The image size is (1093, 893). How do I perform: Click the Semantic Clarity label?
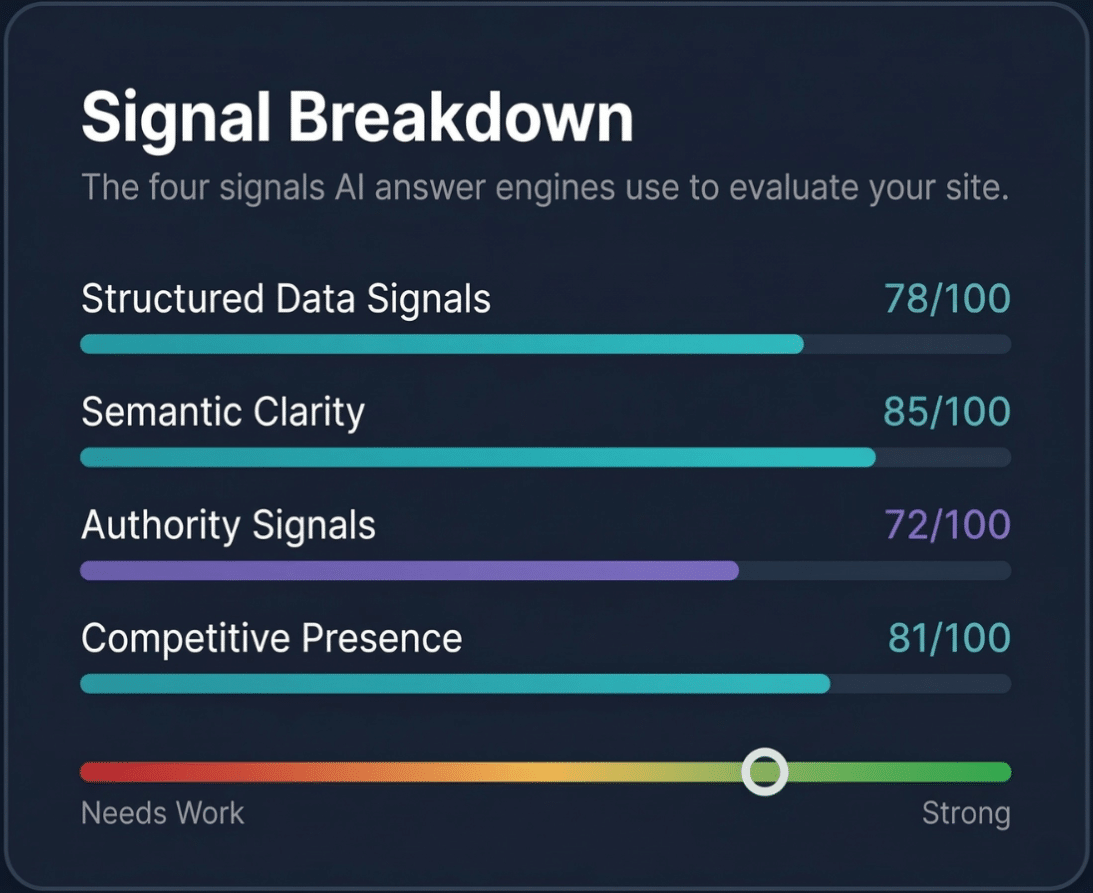pos(223,411)
